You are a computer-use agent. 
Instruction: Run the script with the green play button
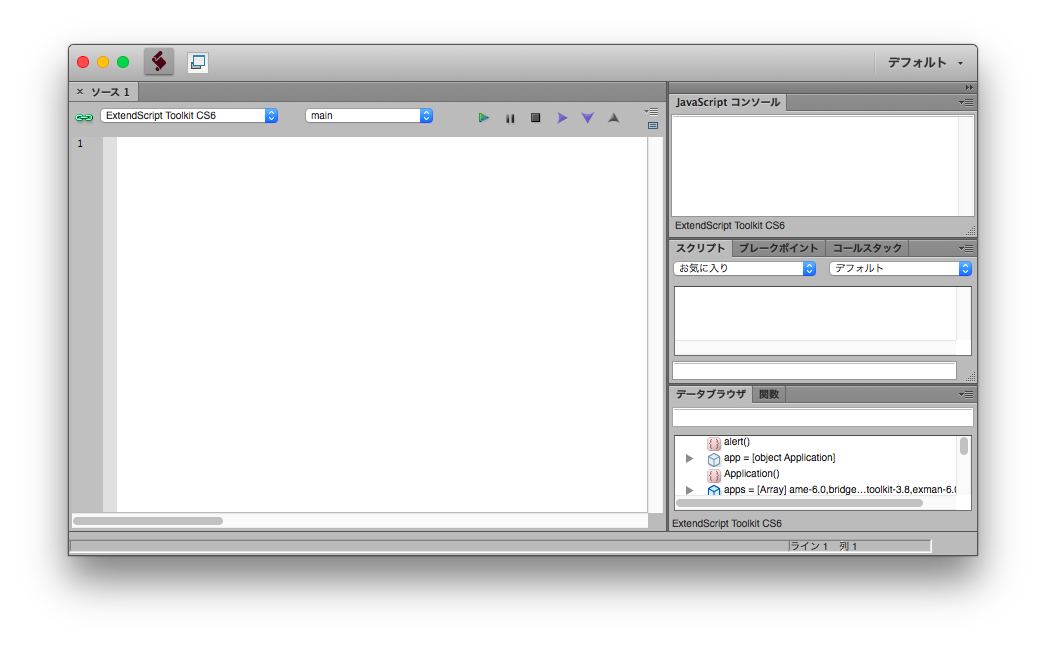[484, 117]
